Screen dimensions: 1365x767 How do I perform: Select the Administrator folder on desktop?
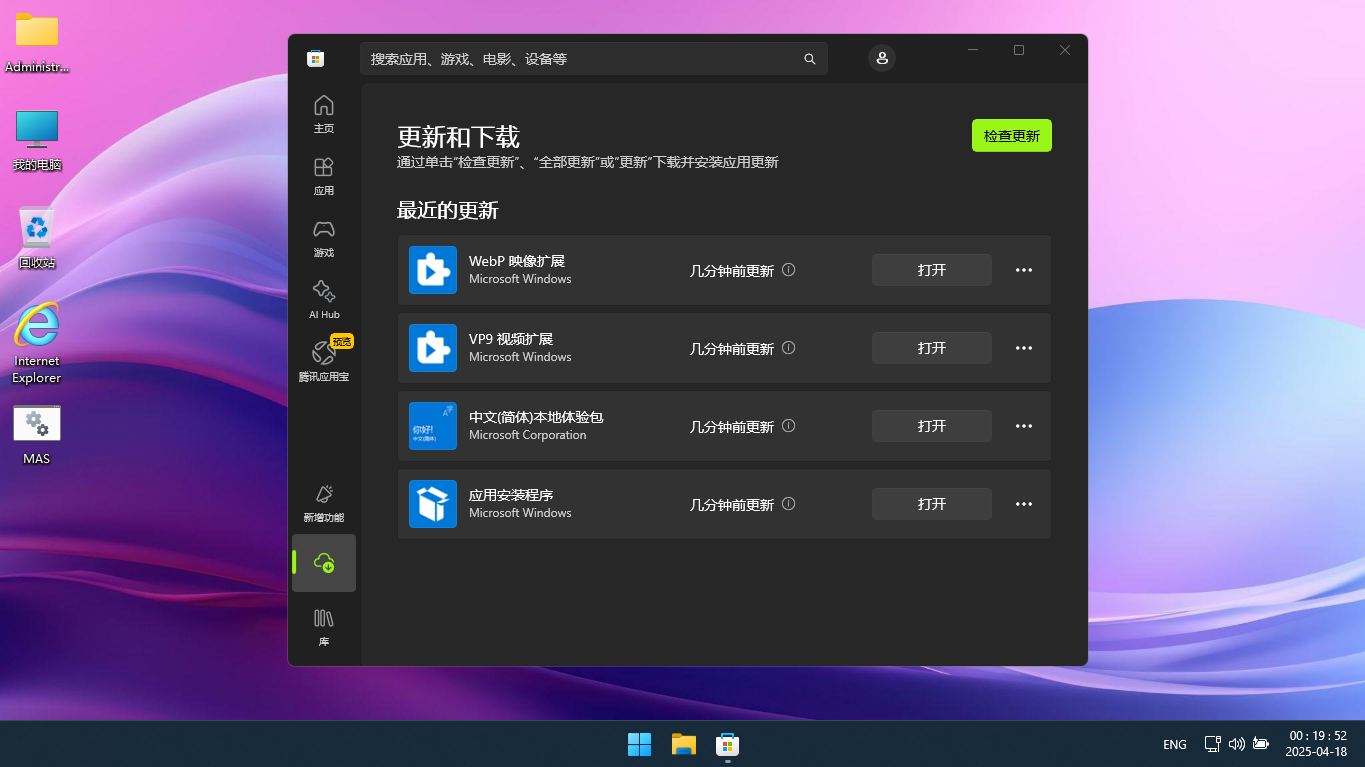pos(37,43)
